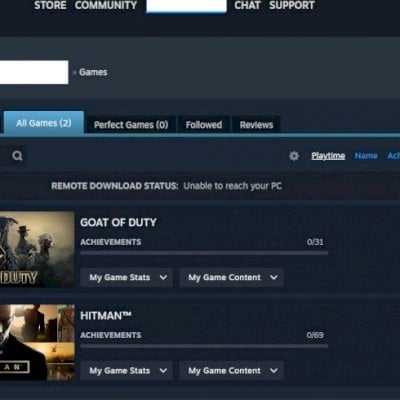
Task: Open the gear settings icon beside Playtime
Action: coord(294,156)
